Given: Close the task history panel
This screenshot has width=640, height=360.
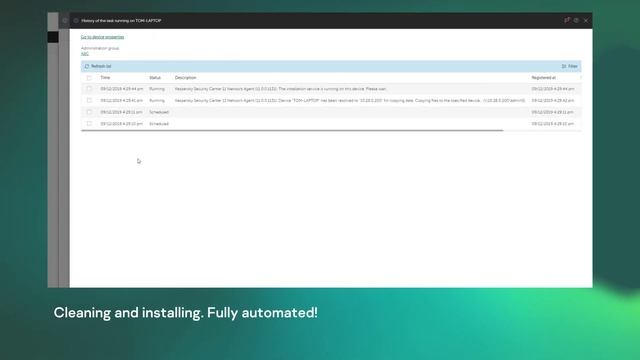Looking at the screenshot, I should pyautogui.click(x=586, y=20).
